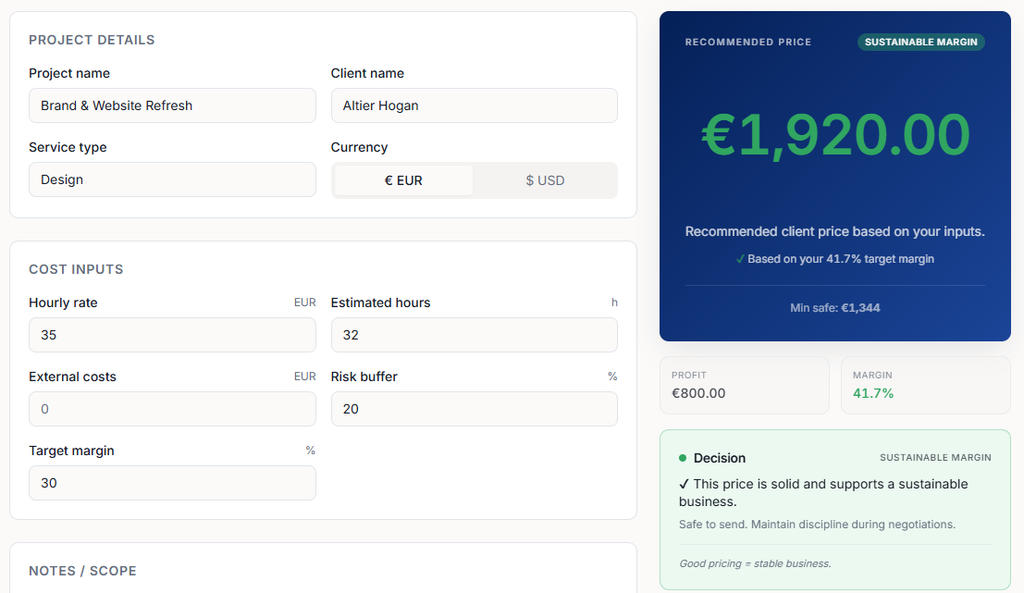The width and height of the screenshot is (1024, 593).
Task: Switch currency to $ USD
Action: point(545,180)
